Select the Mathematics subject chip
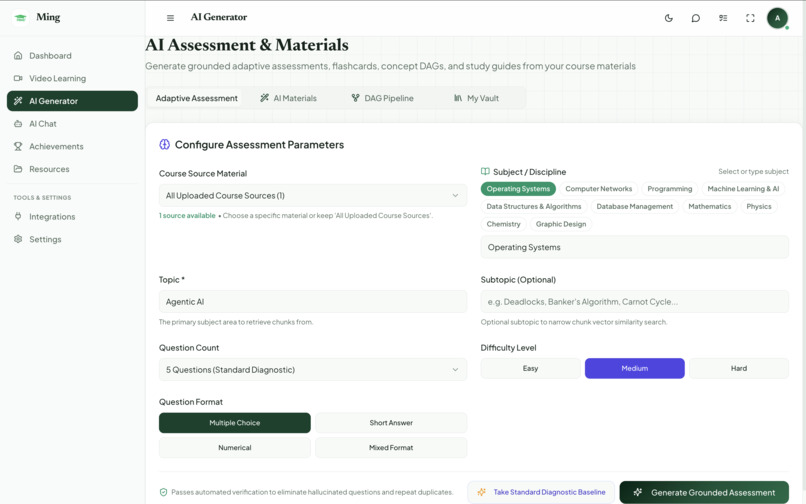 709,206
